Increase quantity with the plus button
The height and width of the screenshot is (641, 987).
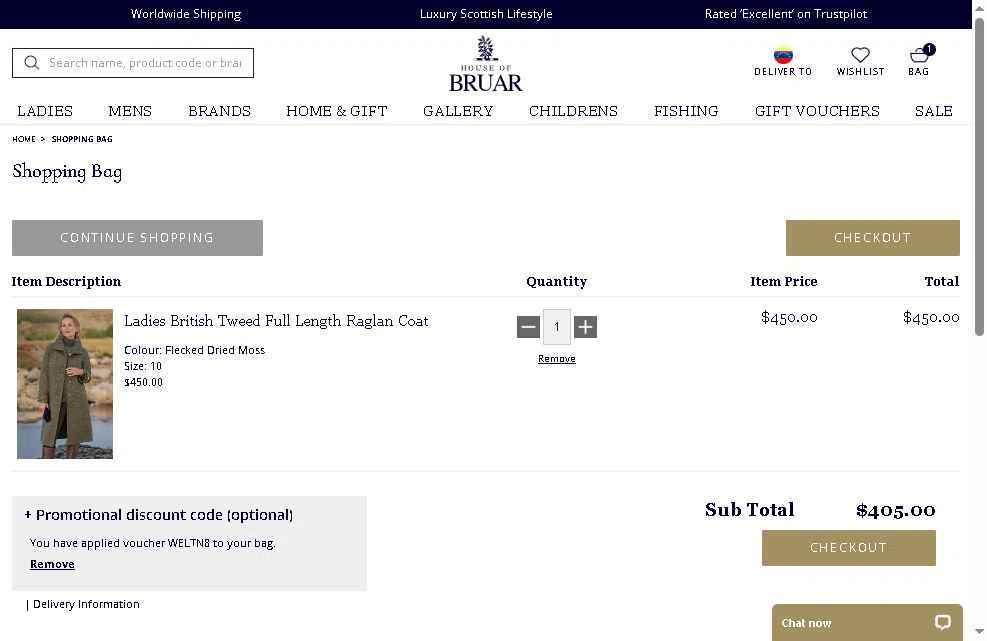(x=585, y=327)
